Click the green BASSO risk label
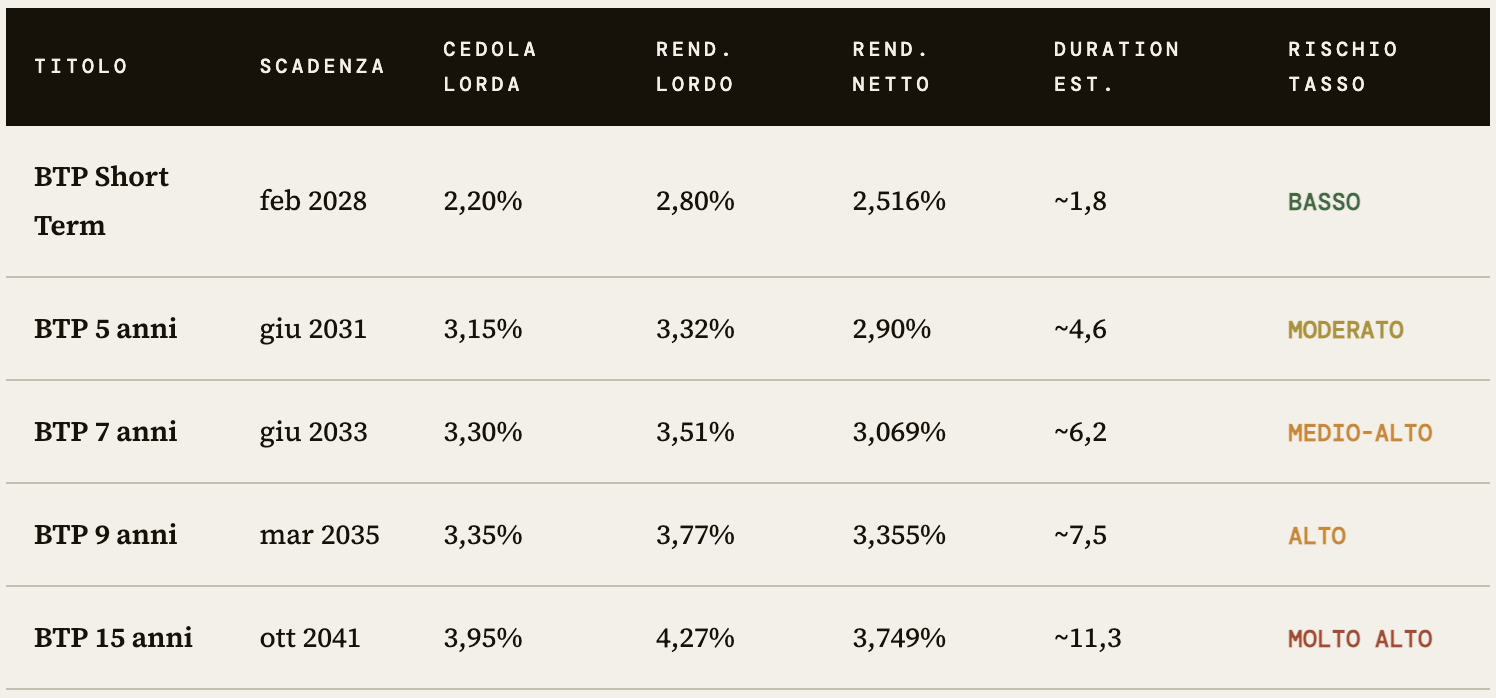Screen dimensions: 1496x698 (x=1324, y=202)
